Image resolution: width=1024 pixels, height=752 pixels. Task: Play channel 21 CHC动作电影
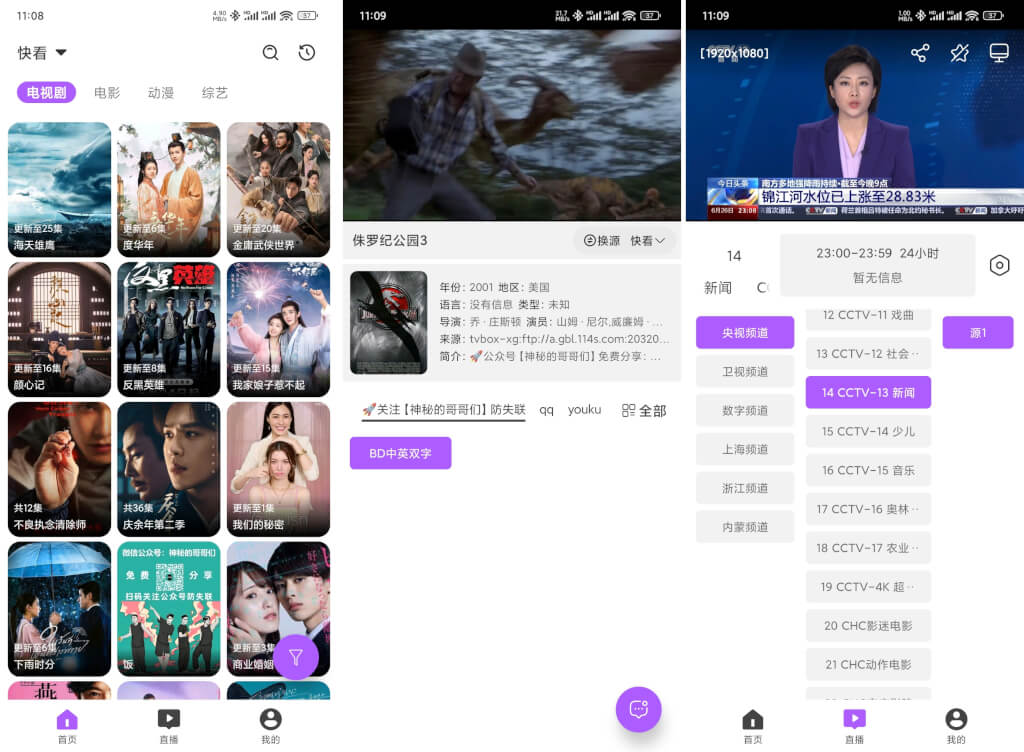click(868, 665)
